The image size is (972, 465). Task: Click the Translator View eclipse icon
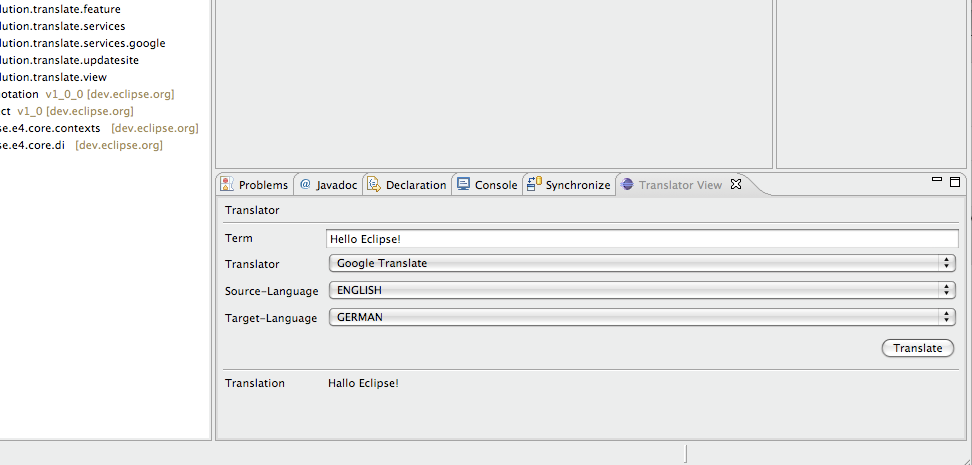627,184
